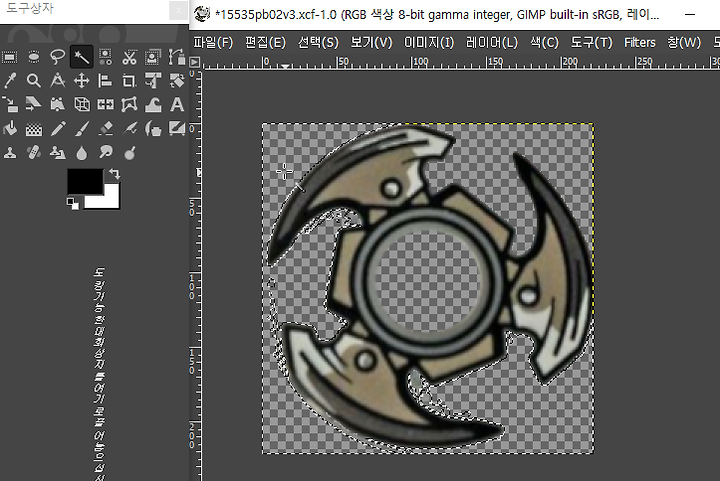This screenshot has height=481, width=720.
Task: Select the Perspective Clone tool
Action: [x=57, y=152]
